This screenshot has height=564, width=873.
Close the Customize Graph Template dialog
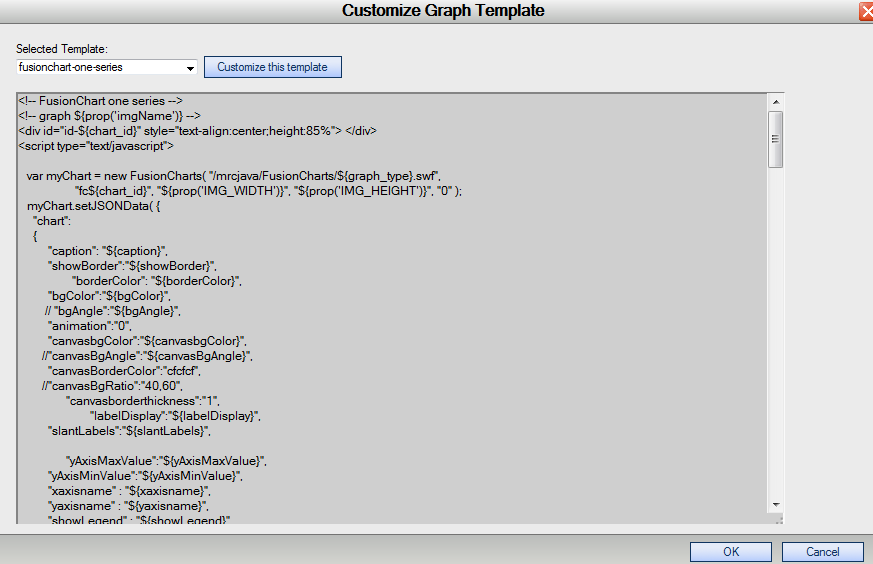[x=866, y=11]
